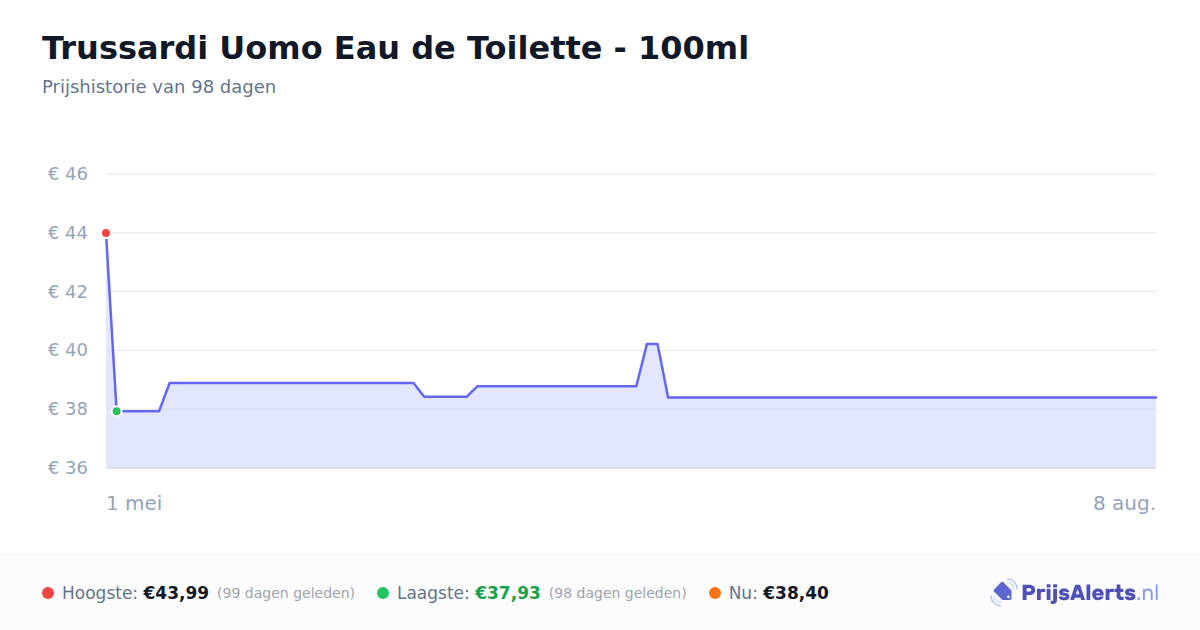Viewport: 1200px width, 630px height.
Task: Click the red highest-price dot on the chart
Action: coord(106,233)
